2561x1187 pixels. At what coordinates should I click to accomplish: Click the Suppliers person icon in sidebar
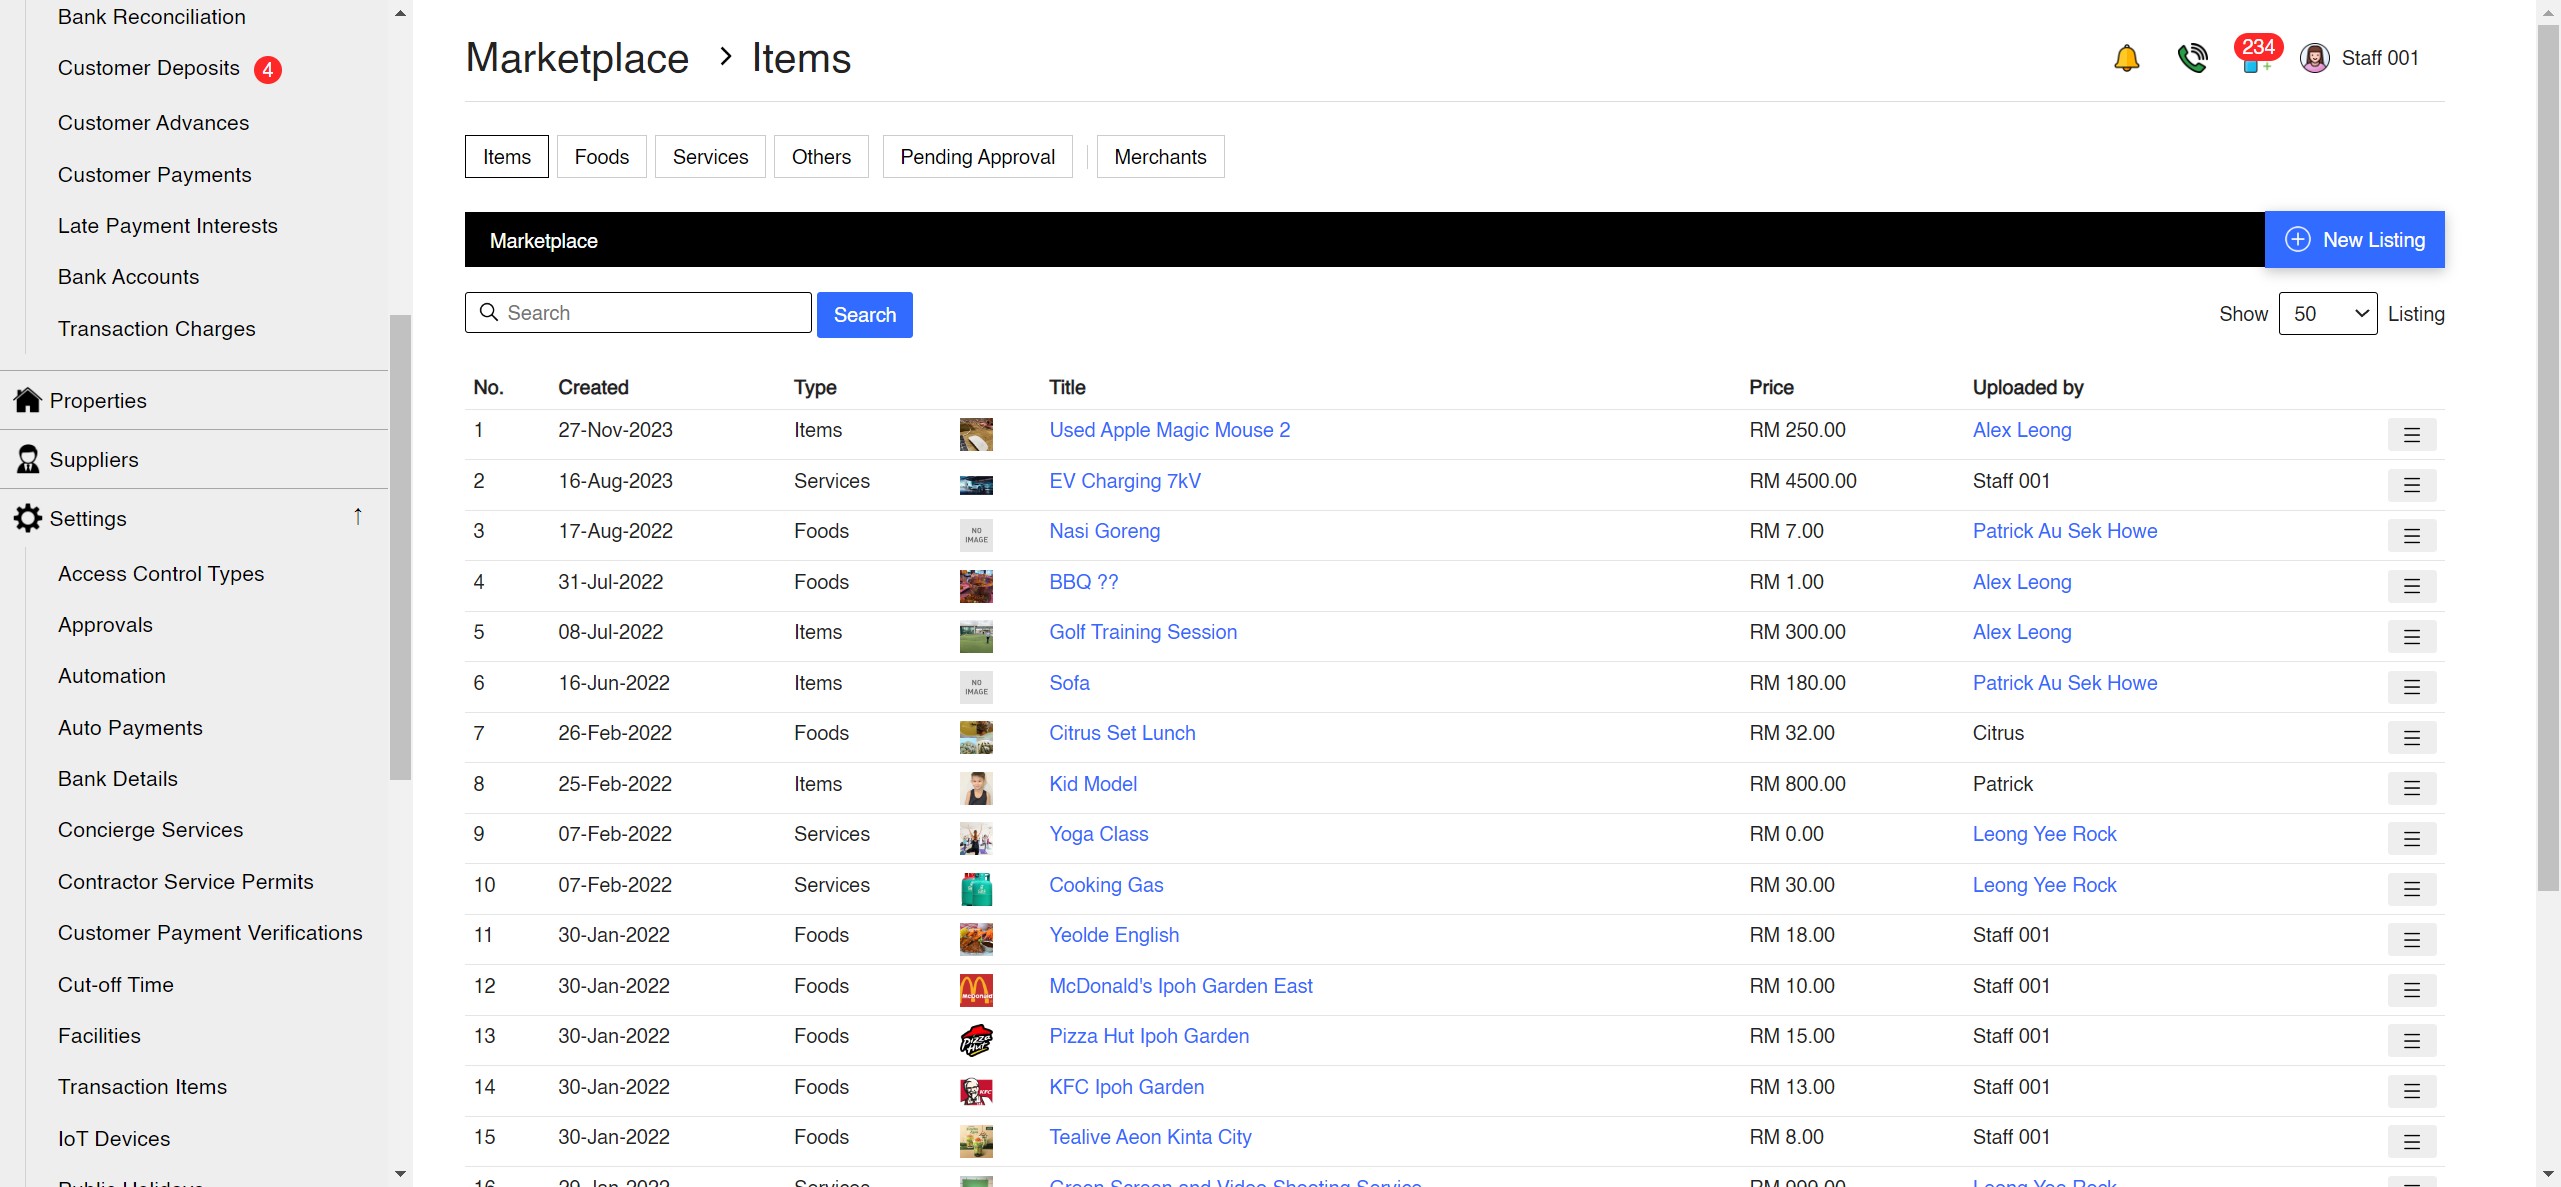[x=27, y=459]
